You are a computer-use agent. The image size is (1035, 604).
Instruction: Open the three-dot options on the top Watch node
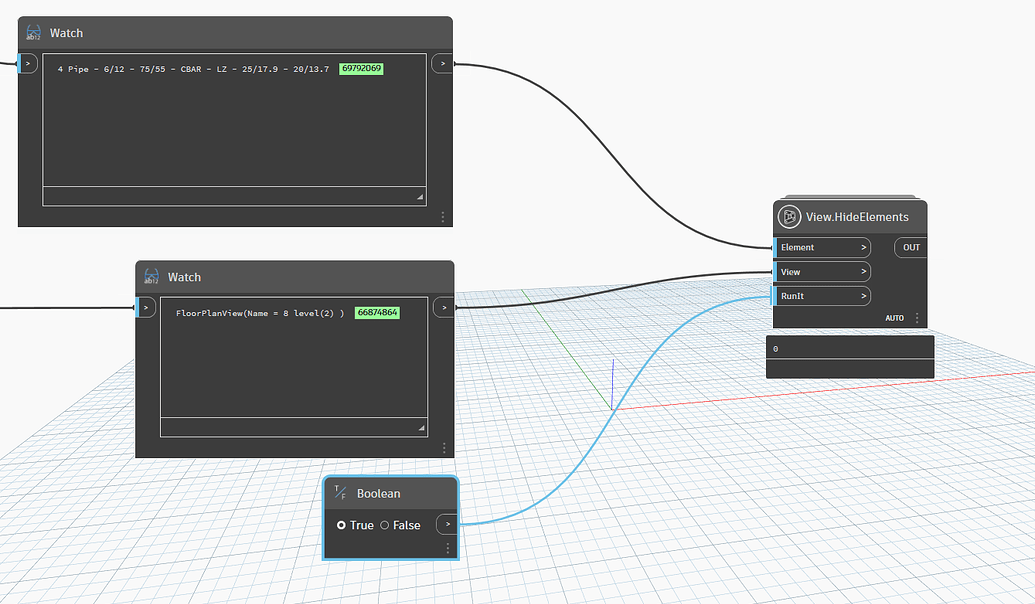point(443,215)
